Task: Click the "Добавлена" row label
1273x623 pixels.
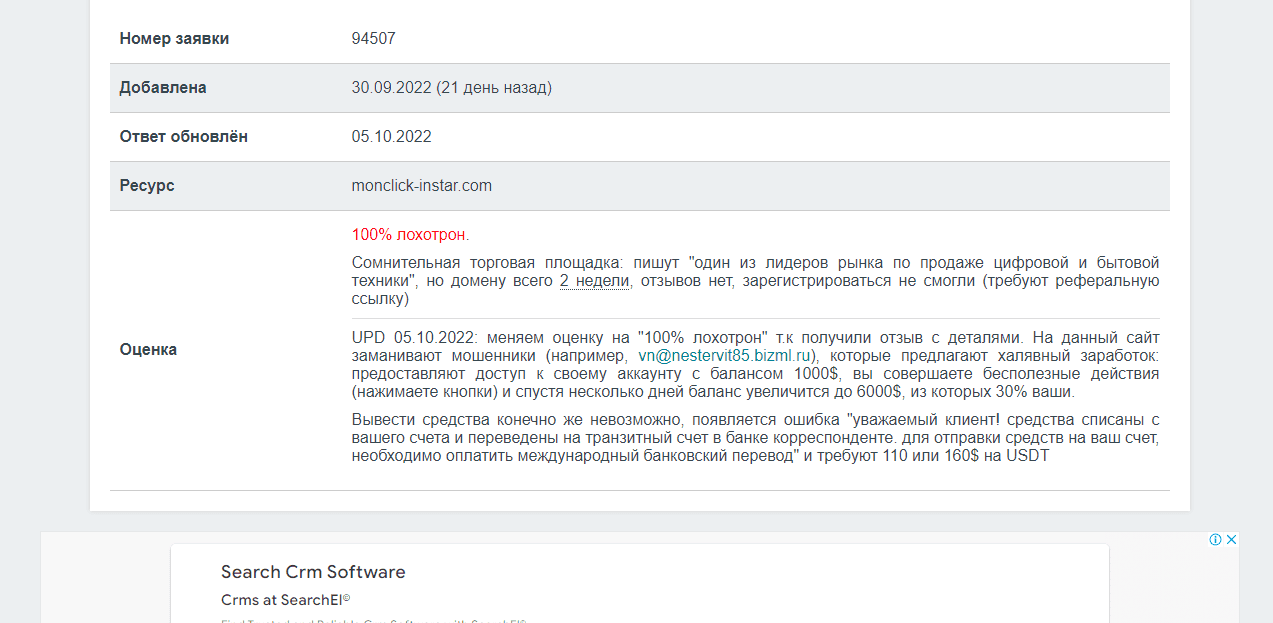Action: click(x=163, y=88)
